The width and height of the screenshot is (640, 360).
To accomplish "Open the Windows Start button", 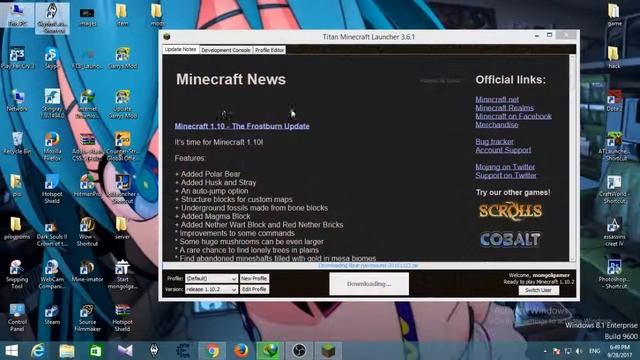I will (x=11, y=351).
